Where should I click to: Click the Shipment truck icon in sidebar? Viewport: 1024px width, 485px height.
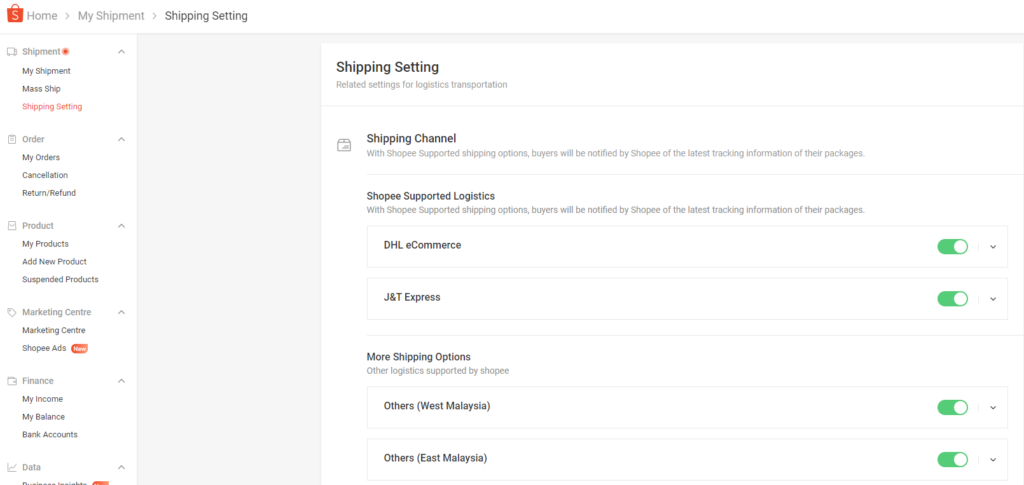coord(12,52)
